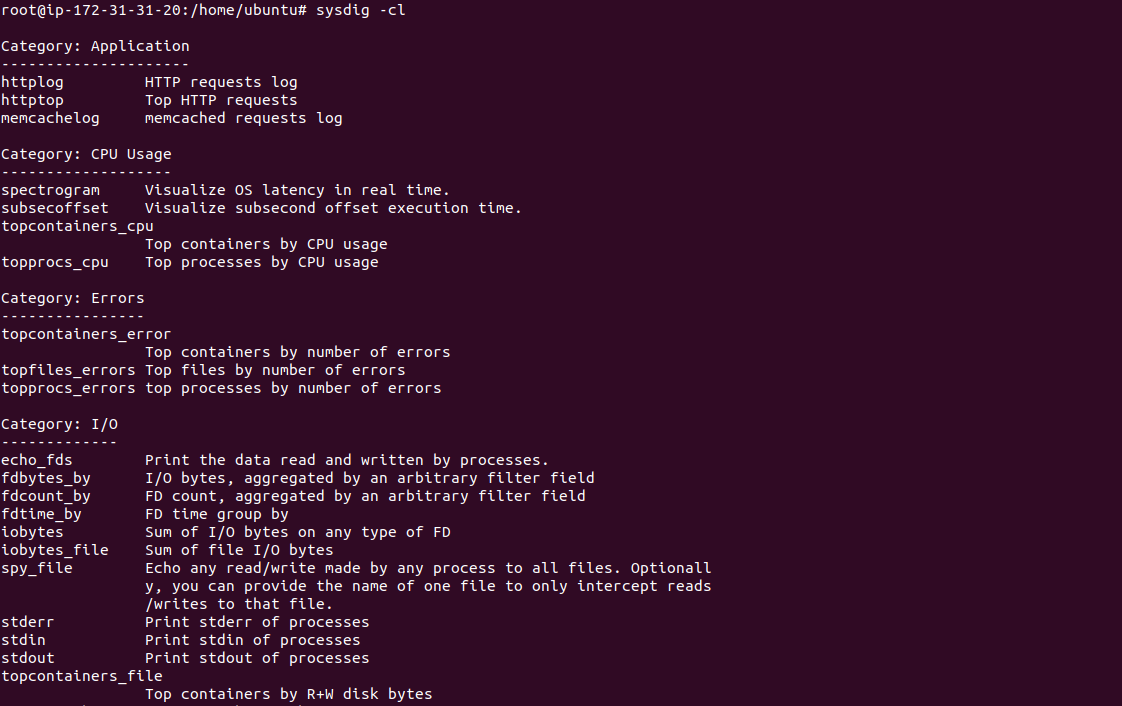Click the 'sysdig -cl' command text
1122x706 pixels.
(361, 10)
